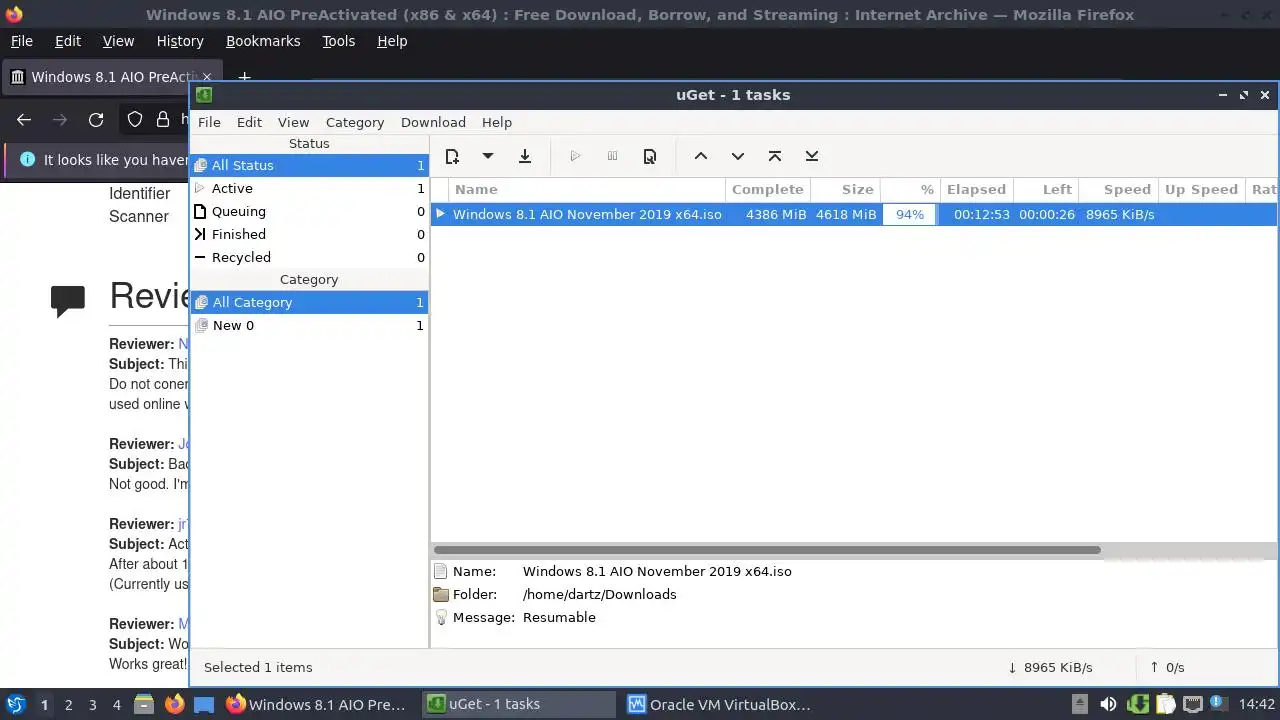This screenshot has height=720, width=1280.
Task: Click the 4386 MiB complete value
Action: click(x=776, y=214)
